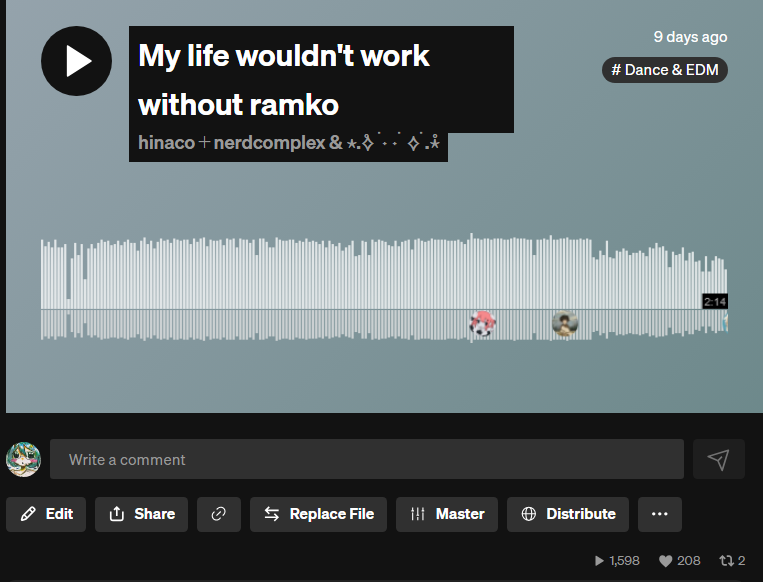The image size is (763, 582).
Task: Click the 1,598 plays count
Action: (618, 561)
